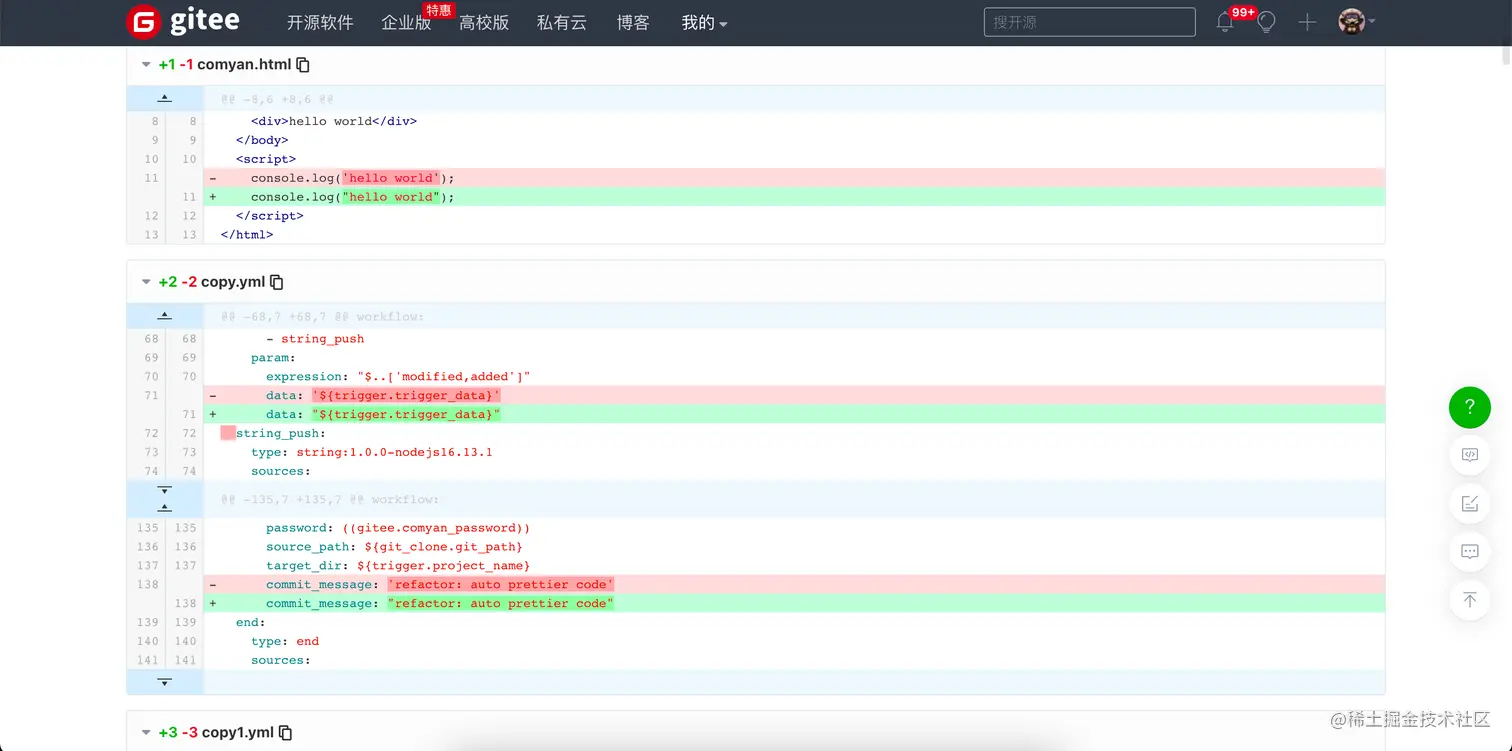Copy copy.yml file path icon

277,282
